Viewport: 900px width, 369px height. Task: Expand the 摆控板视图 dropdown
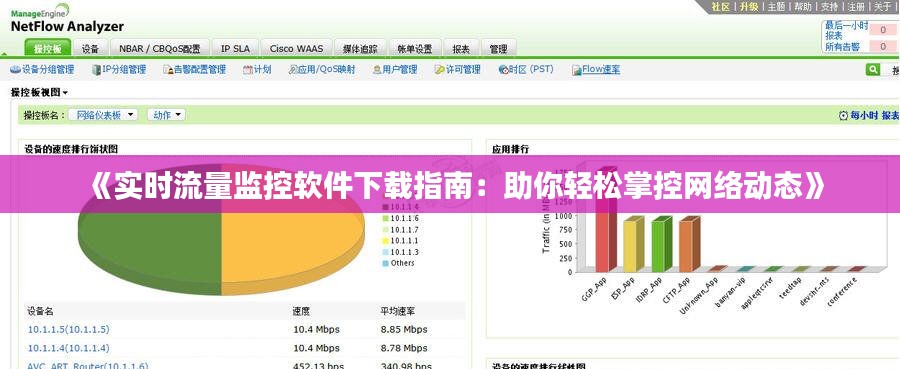pos(40,92)
